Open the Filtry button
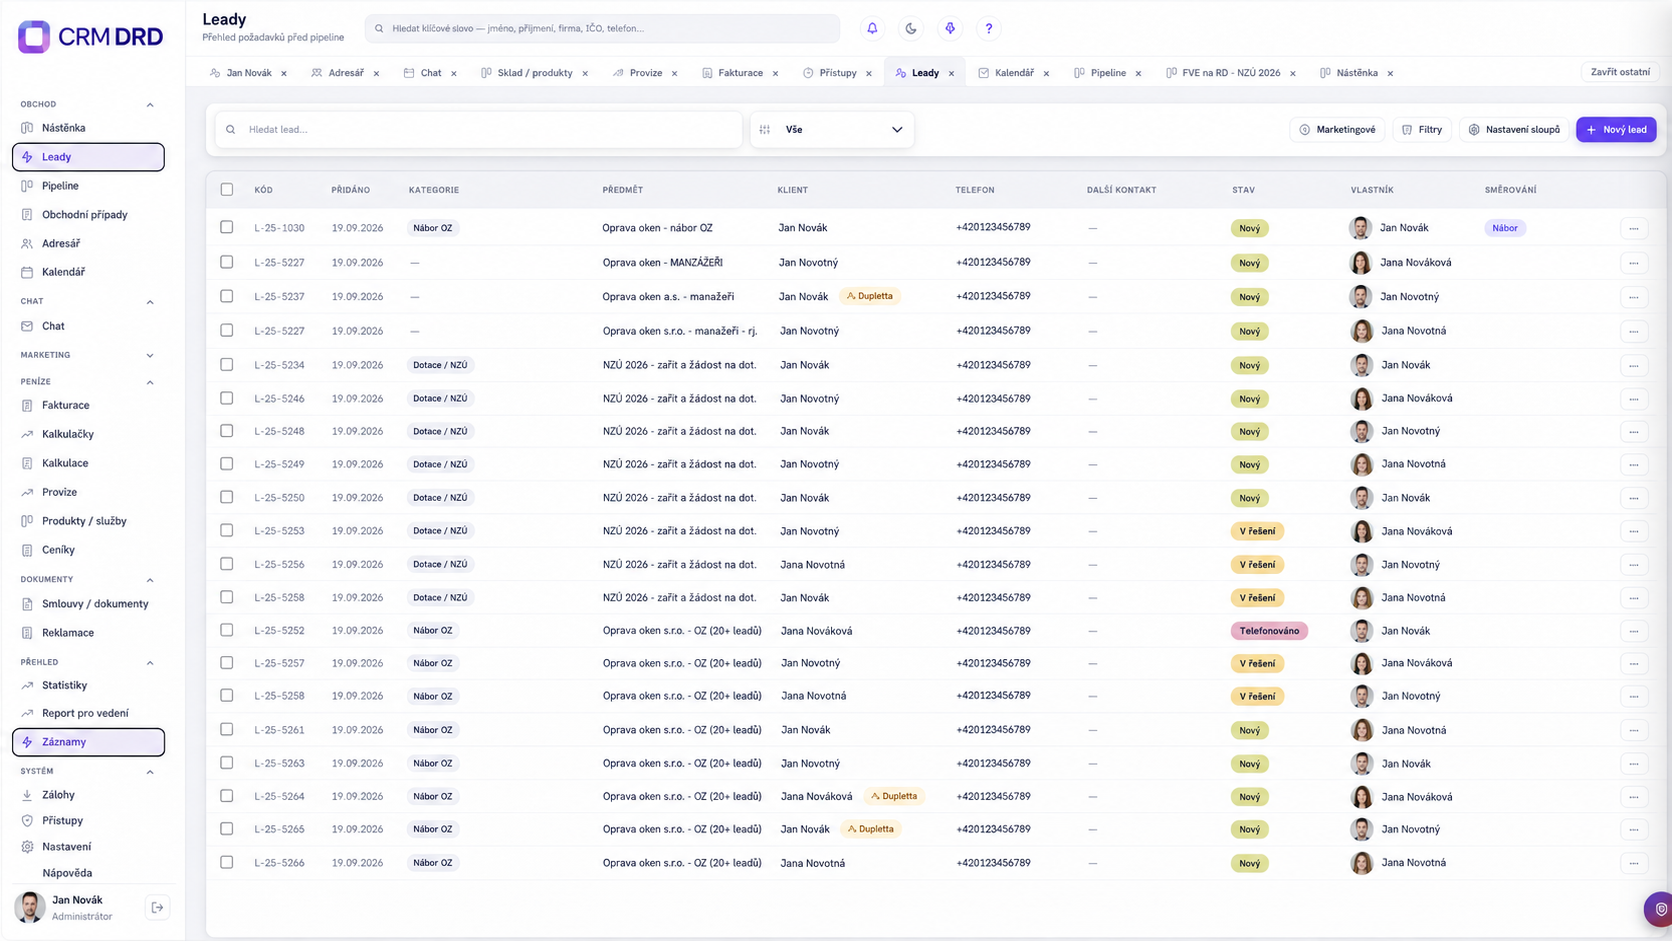 click(x=1421, y=129)
